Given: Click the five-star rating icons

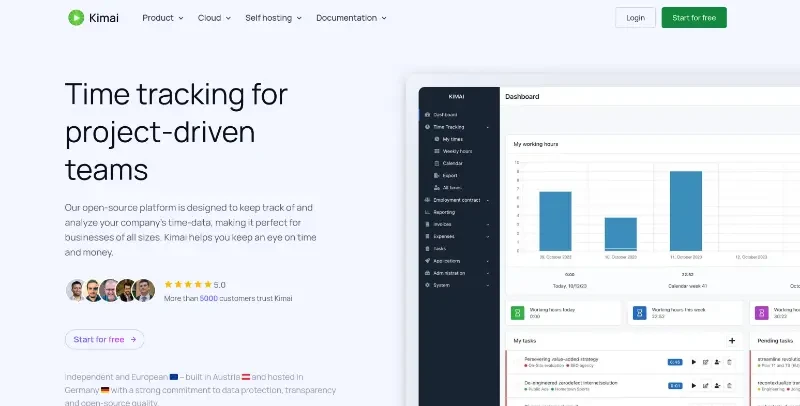Looking at the screenshot, I should click(x=186, y=284).
